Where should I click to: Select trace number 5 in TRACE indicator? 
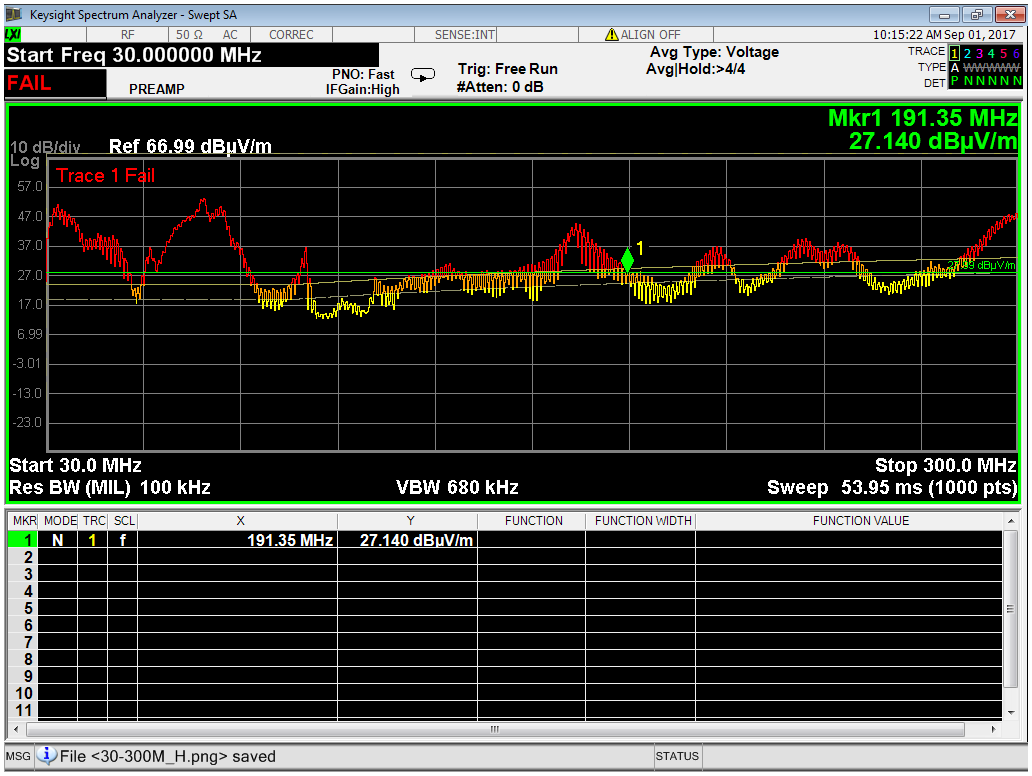[1003, 53]
